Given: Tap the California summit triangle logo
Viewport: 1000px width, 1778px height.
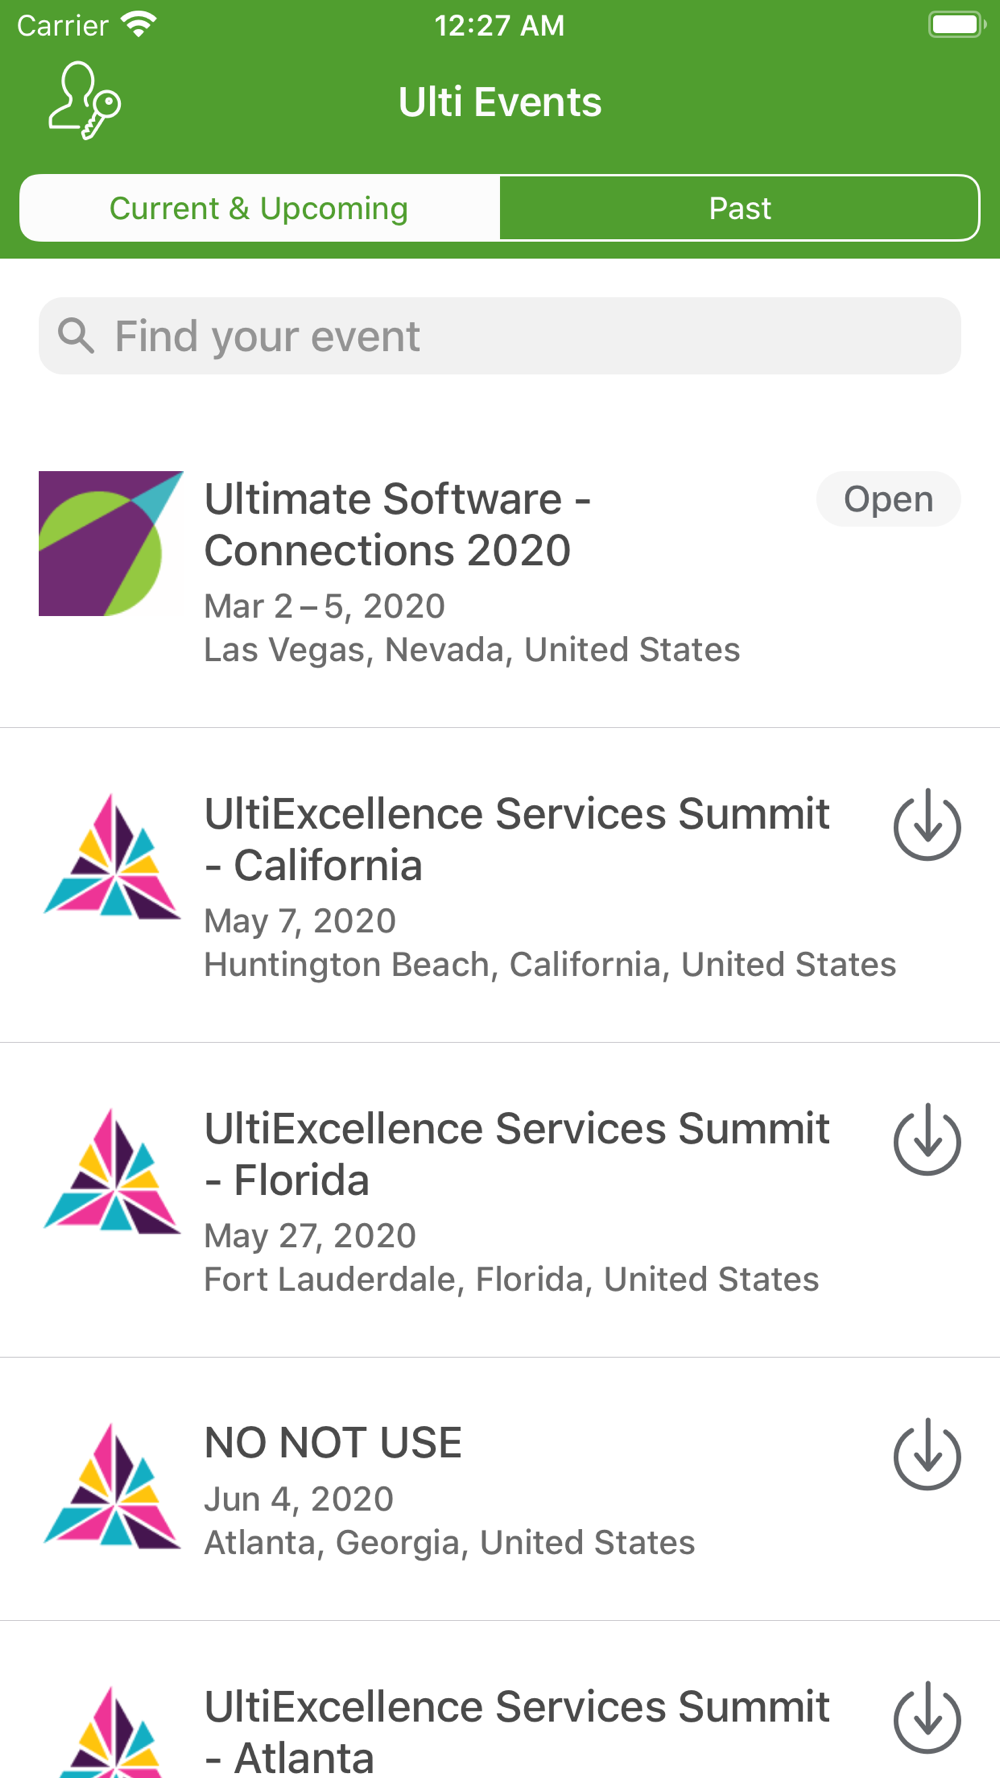Looking at the screenshot, I should (112, 857).
